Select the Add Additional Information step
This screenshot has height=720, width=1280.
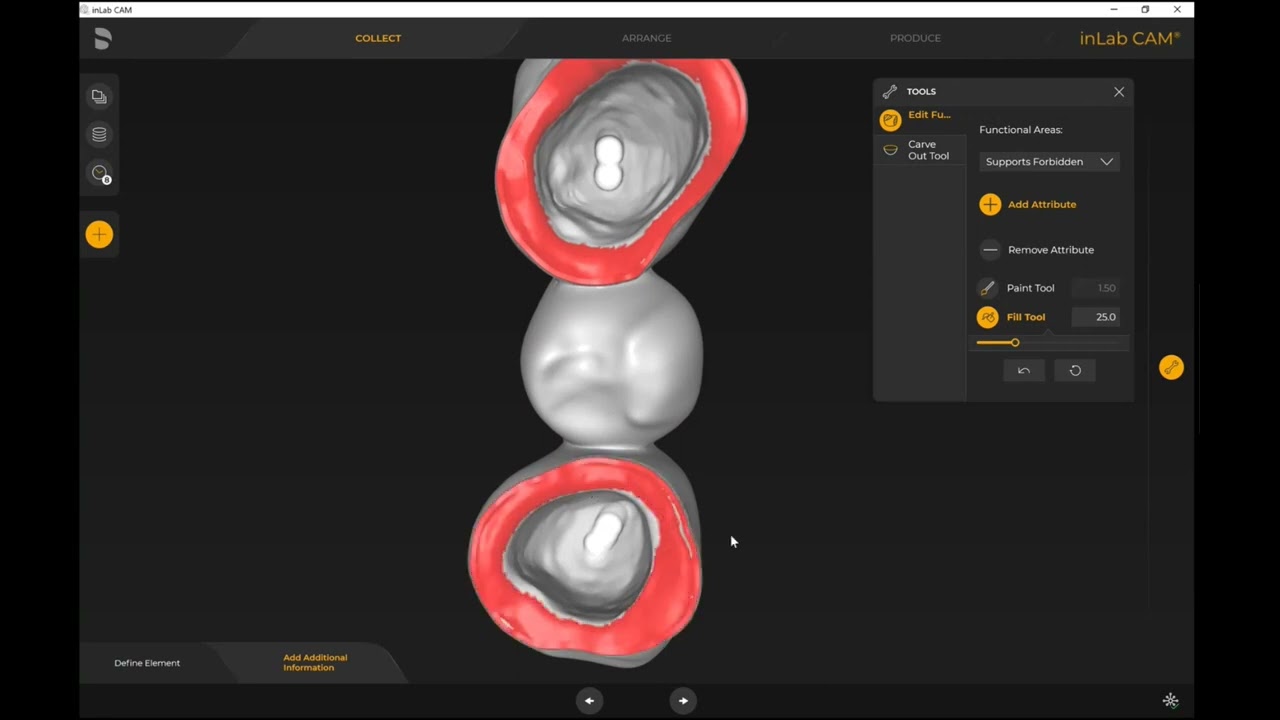pos(315,663)
